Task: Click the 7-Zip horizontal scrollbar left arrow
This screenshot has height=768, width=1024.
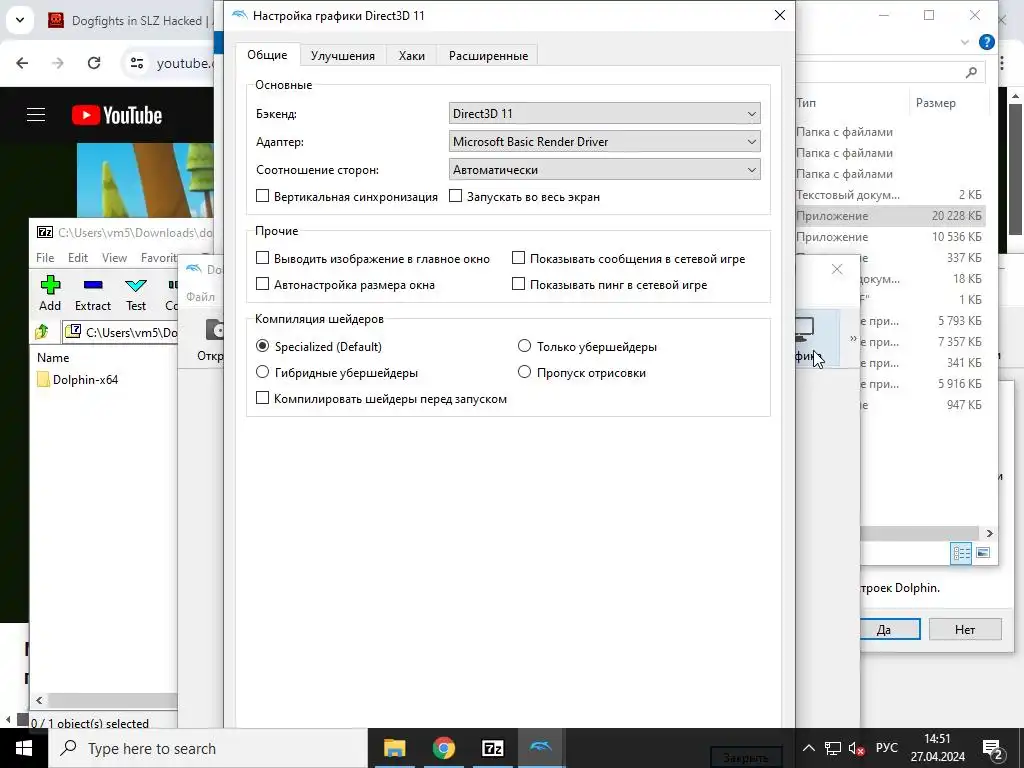Action: pos(39,701)
